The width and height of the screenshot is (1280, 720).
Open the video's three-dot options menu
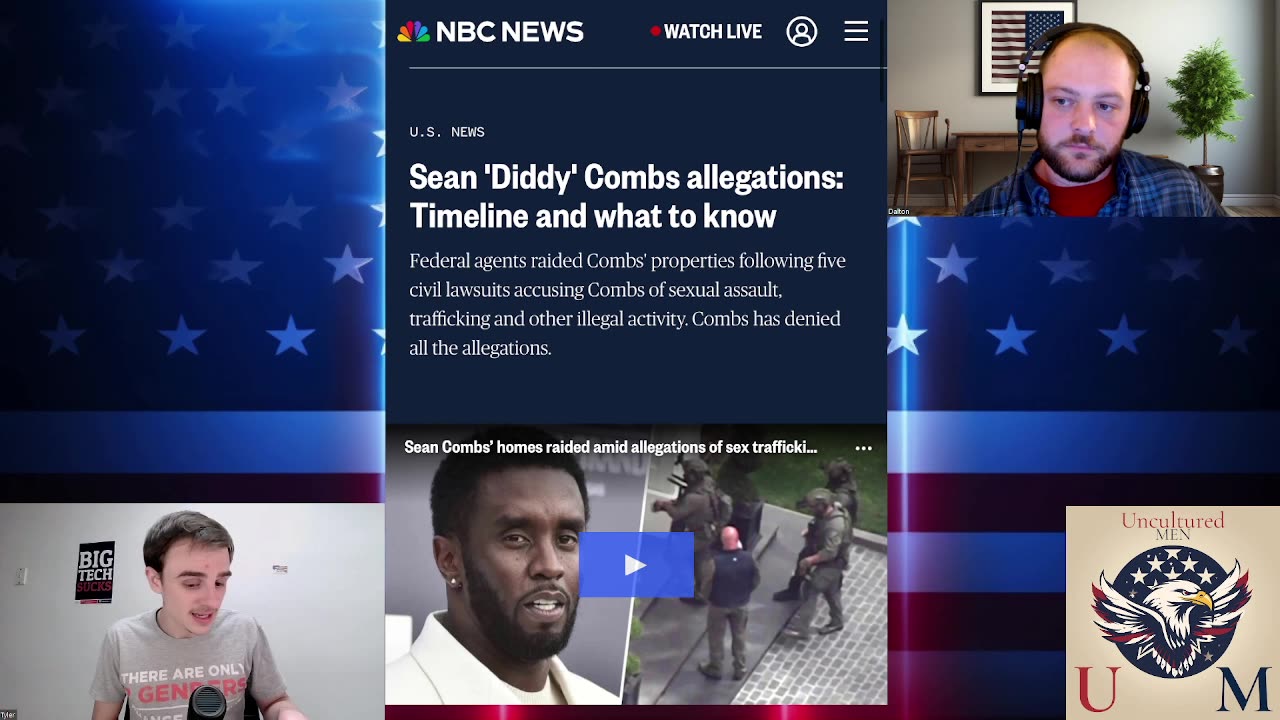coord(863,449)
